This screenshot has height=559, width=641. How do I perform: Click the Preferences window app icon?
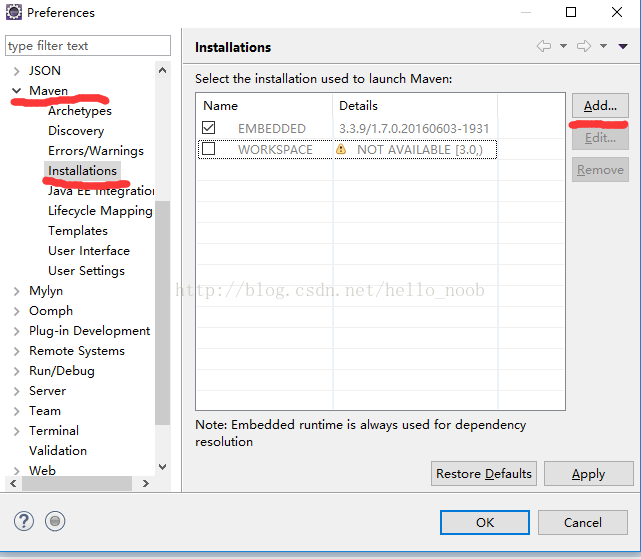13,12
